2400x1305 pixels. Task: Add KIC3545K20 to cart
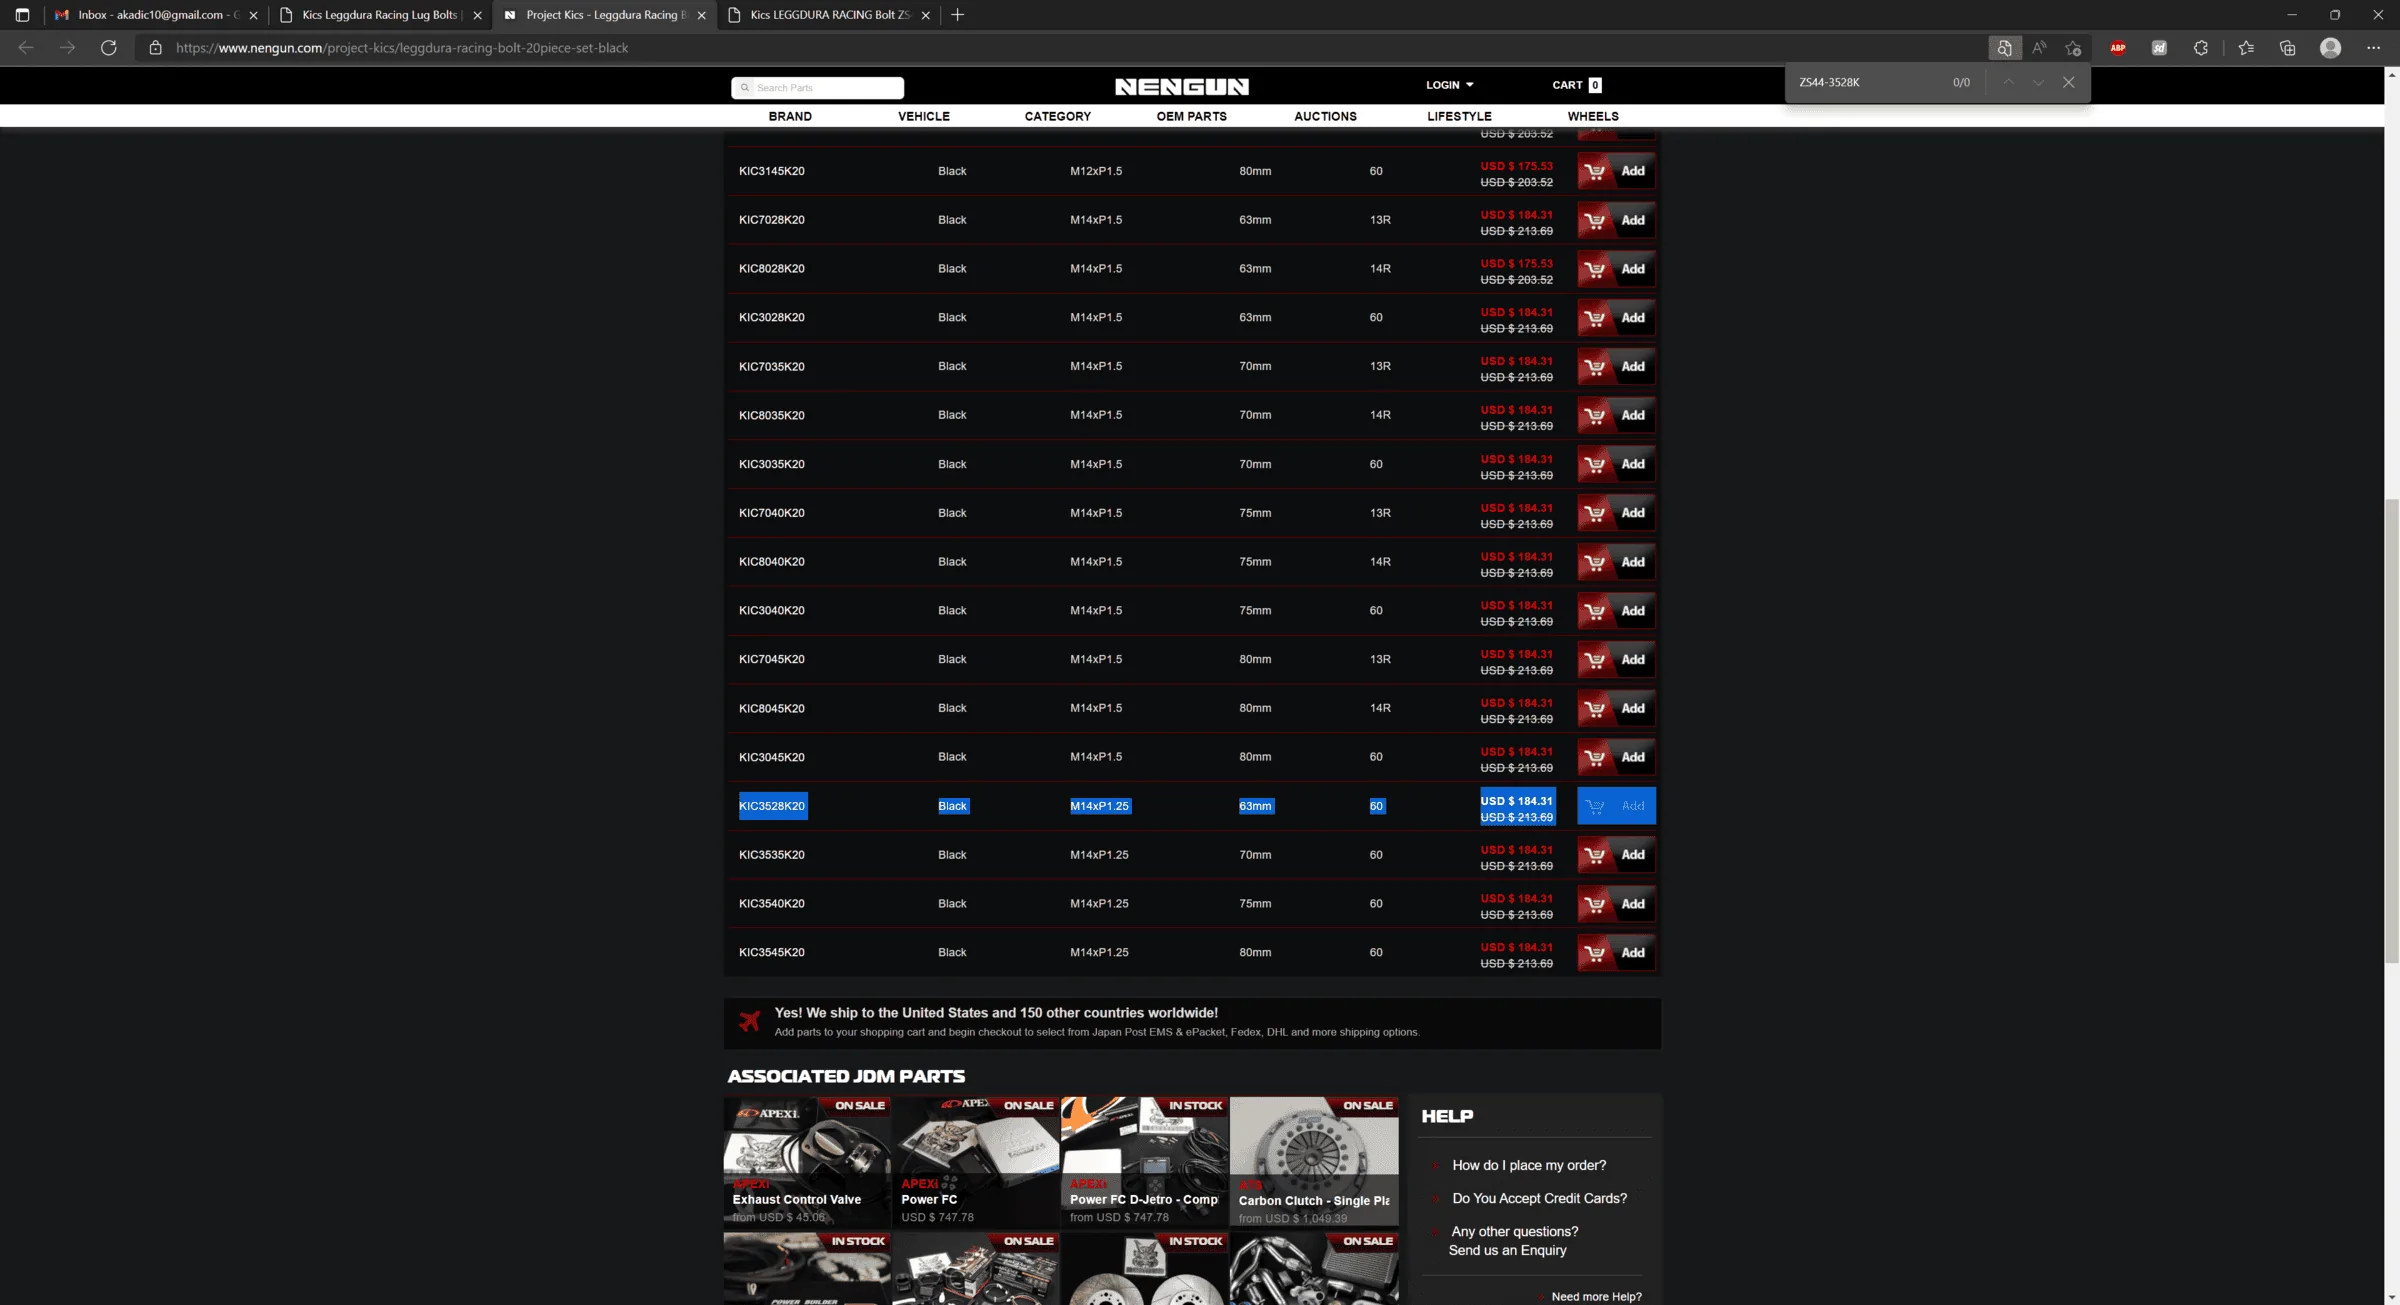coord(1616,953)
